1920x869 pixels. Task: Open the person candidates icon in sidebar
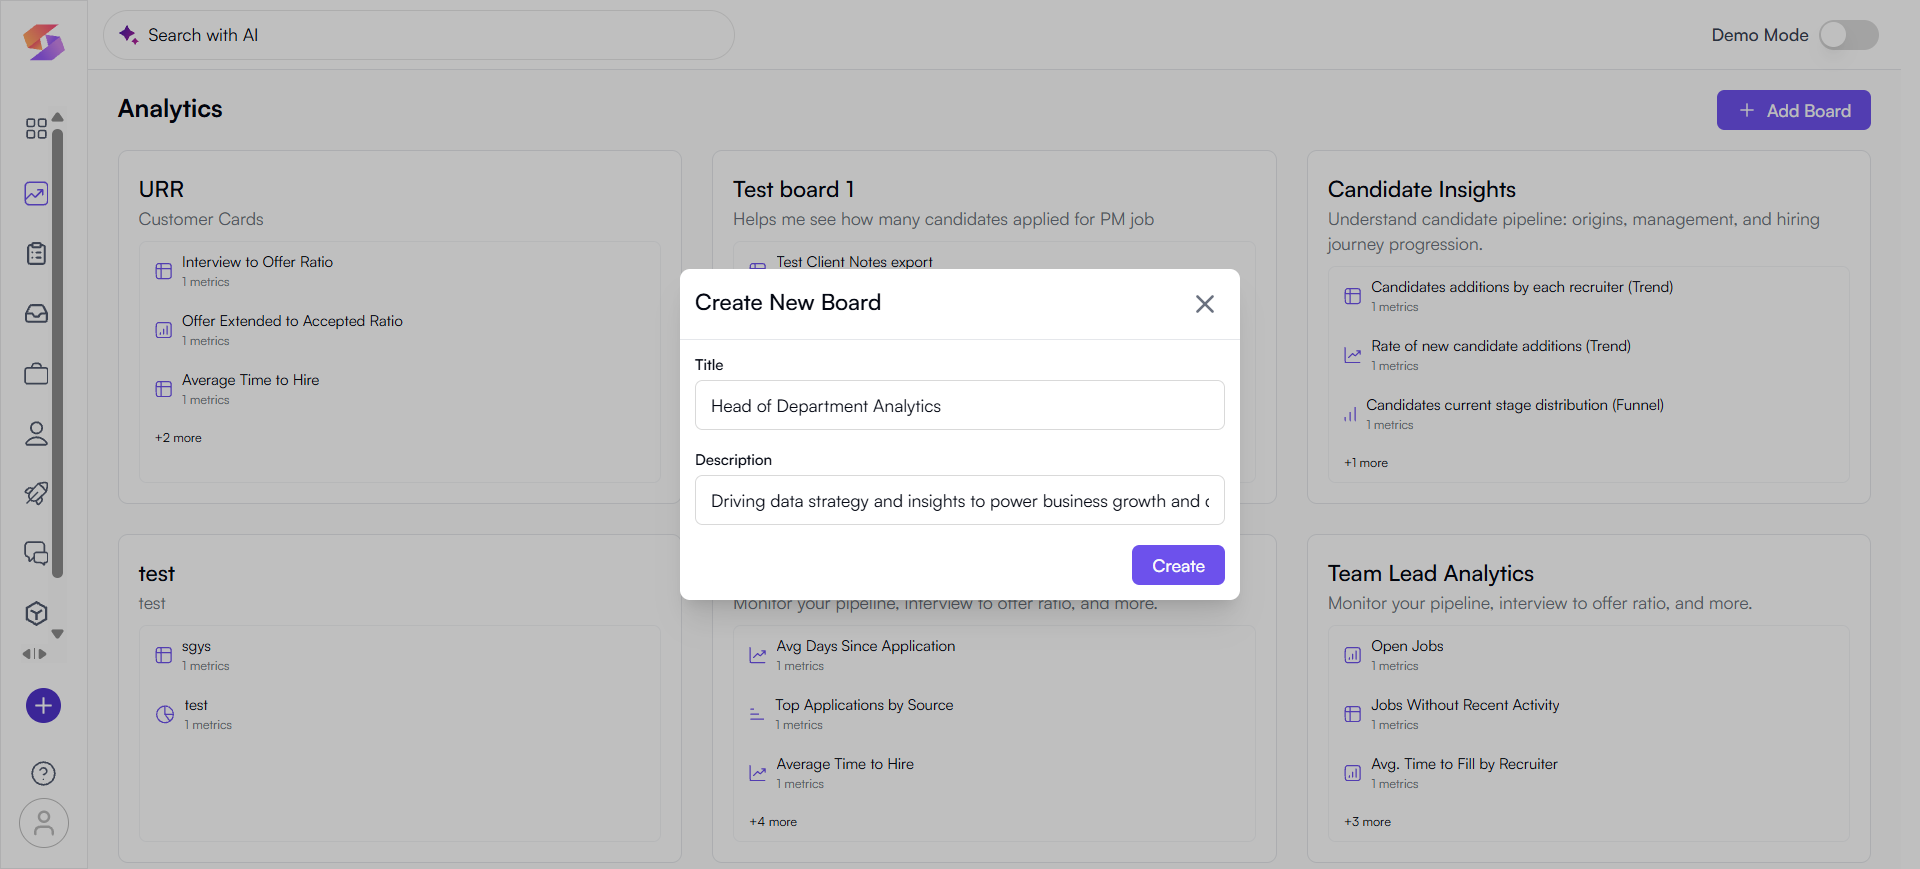(36, 434)
